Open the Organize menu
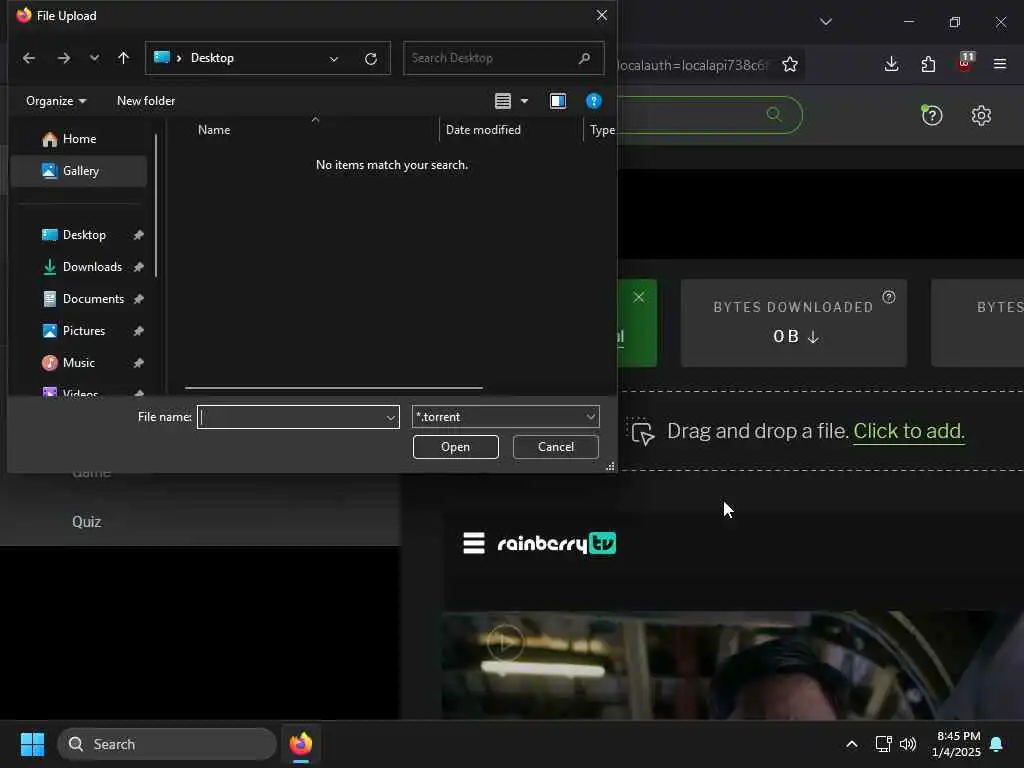Image resolution: width=1024 pixels, height=768 pixels. point(56,101)
